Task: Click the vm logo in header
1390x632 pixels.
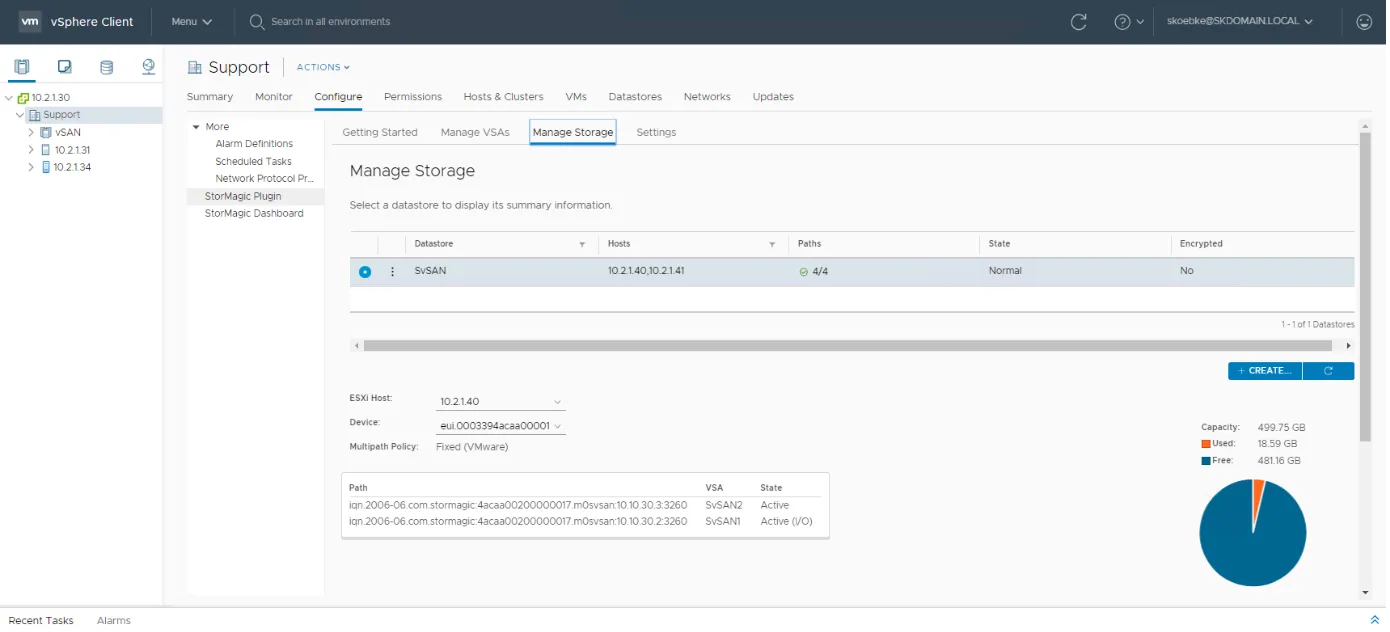Action: coord(31,21)
